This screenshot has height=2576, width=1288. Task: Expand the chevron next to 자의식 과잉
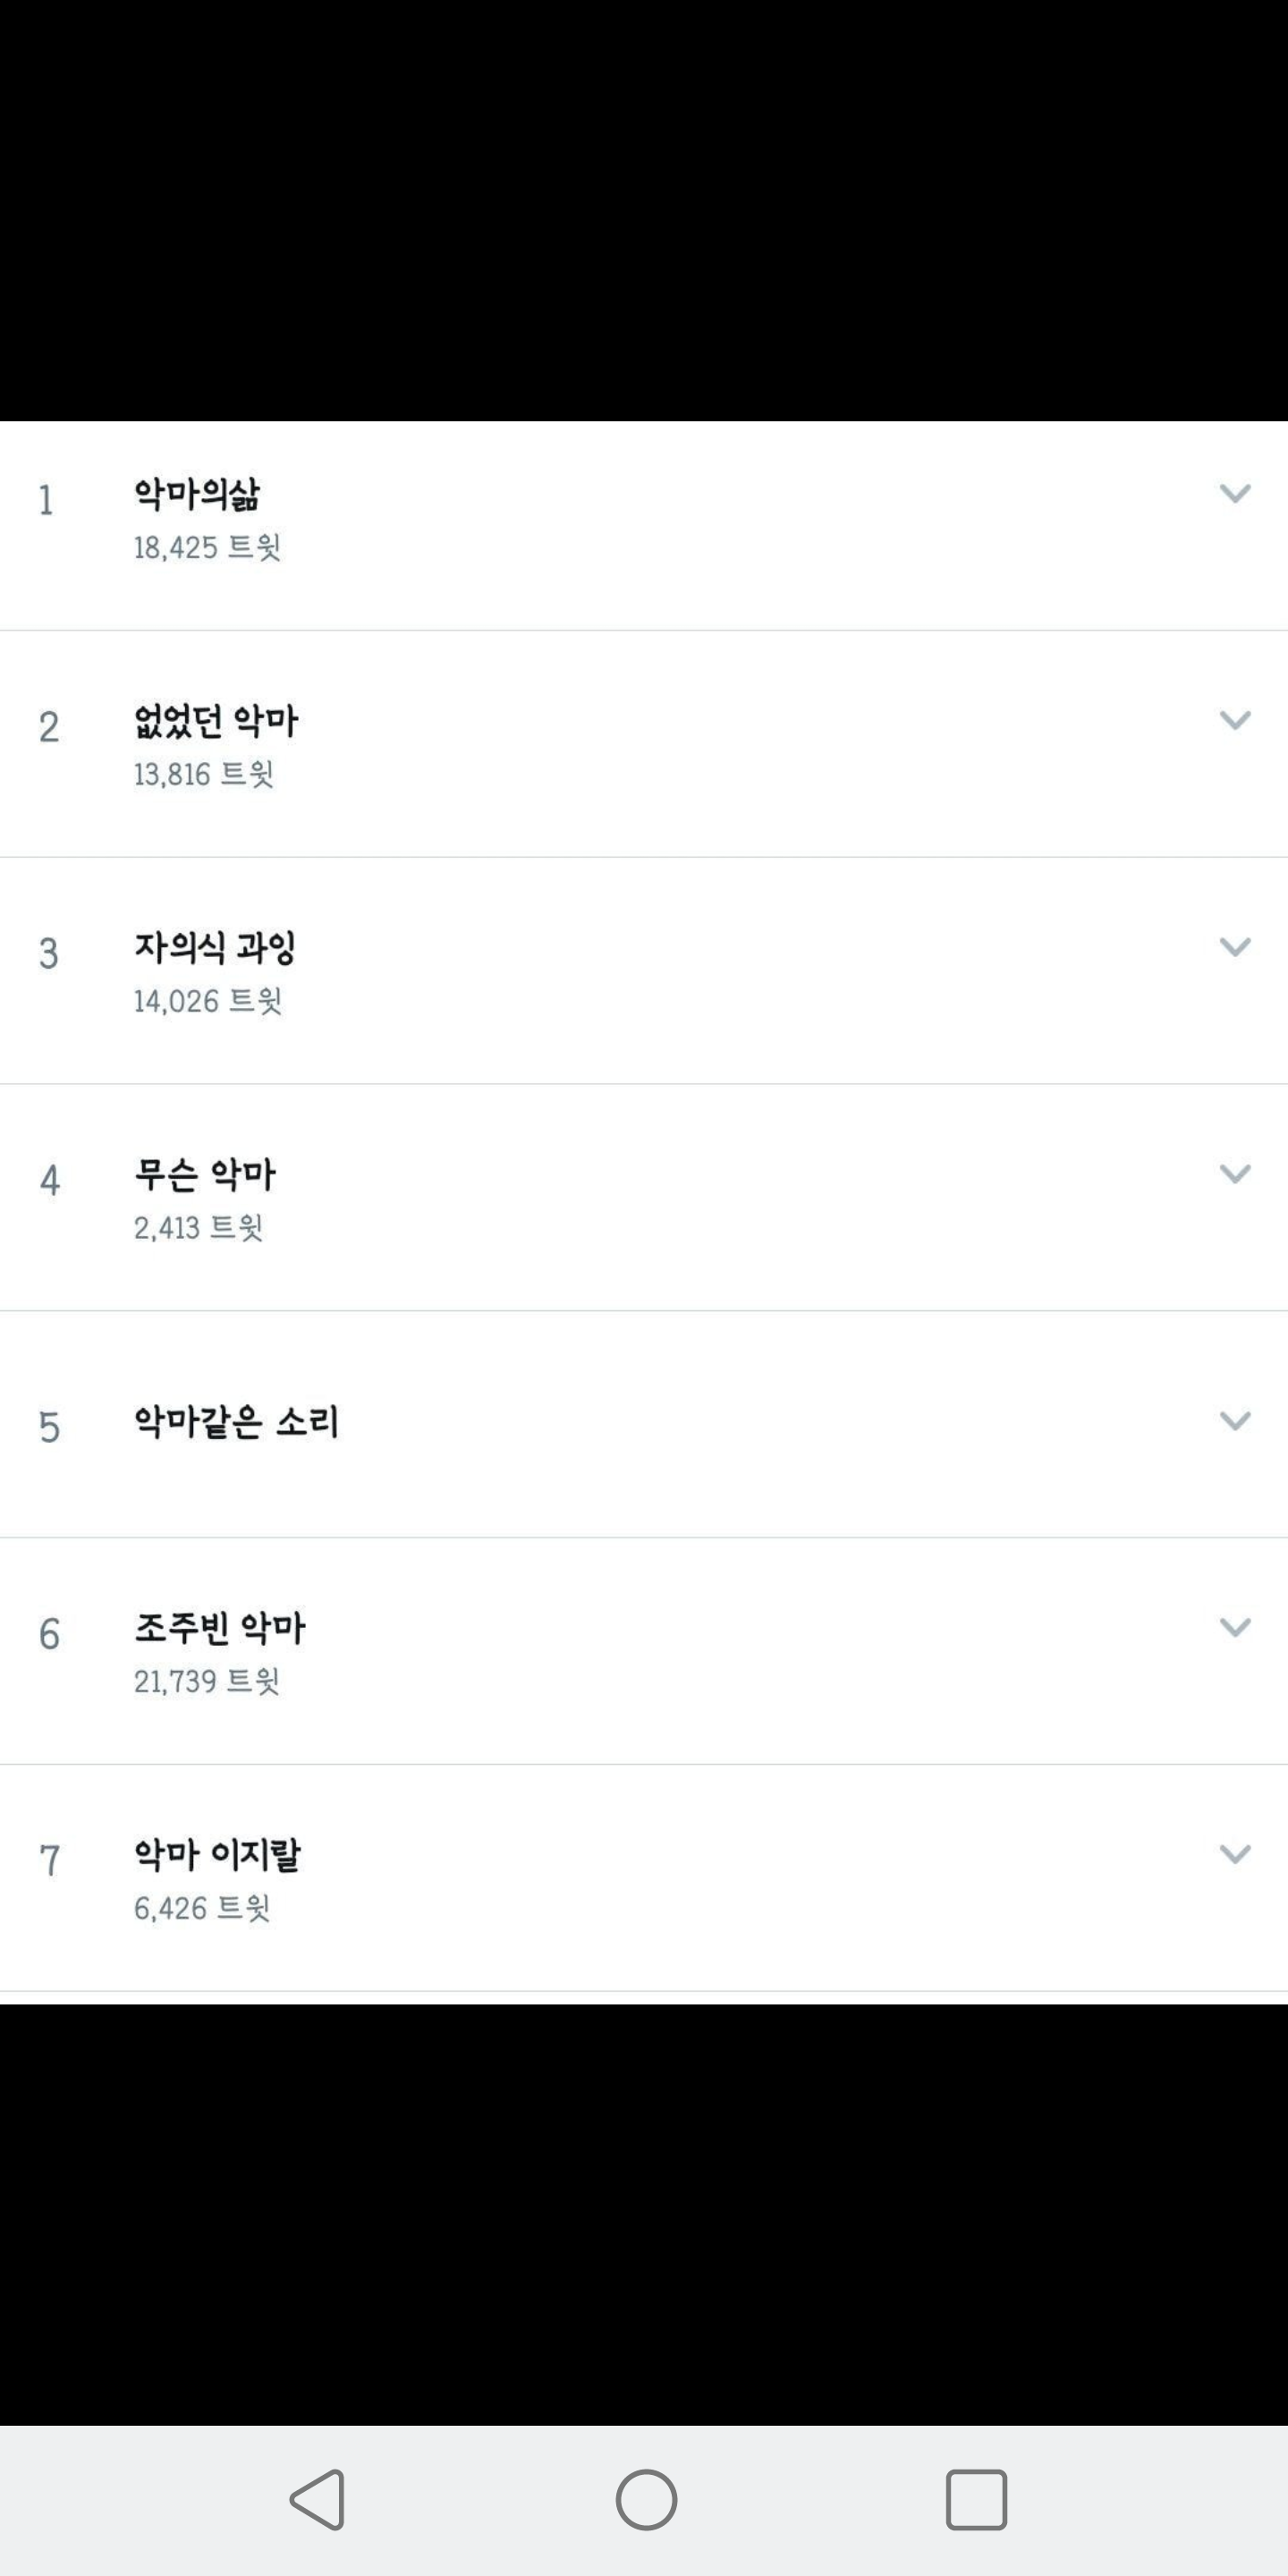1235,947
